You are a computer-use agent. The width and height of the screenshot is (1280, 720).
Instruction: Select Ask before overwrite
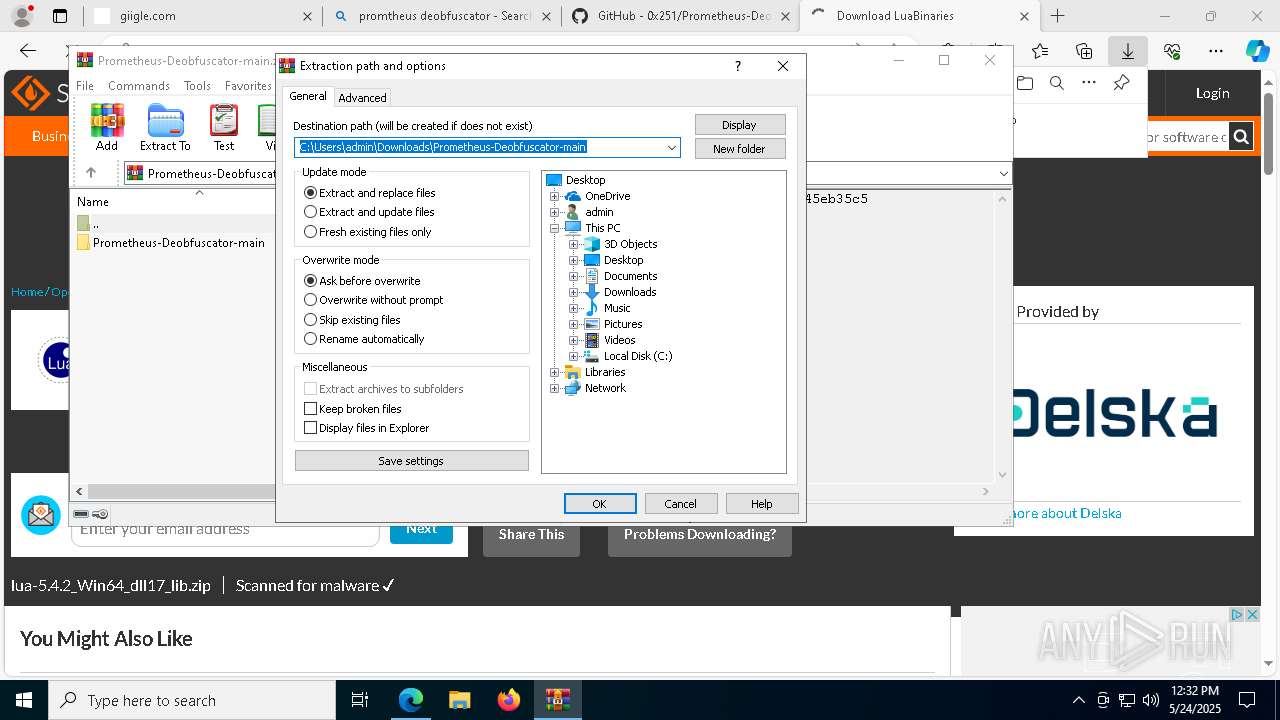coord(362,281)
